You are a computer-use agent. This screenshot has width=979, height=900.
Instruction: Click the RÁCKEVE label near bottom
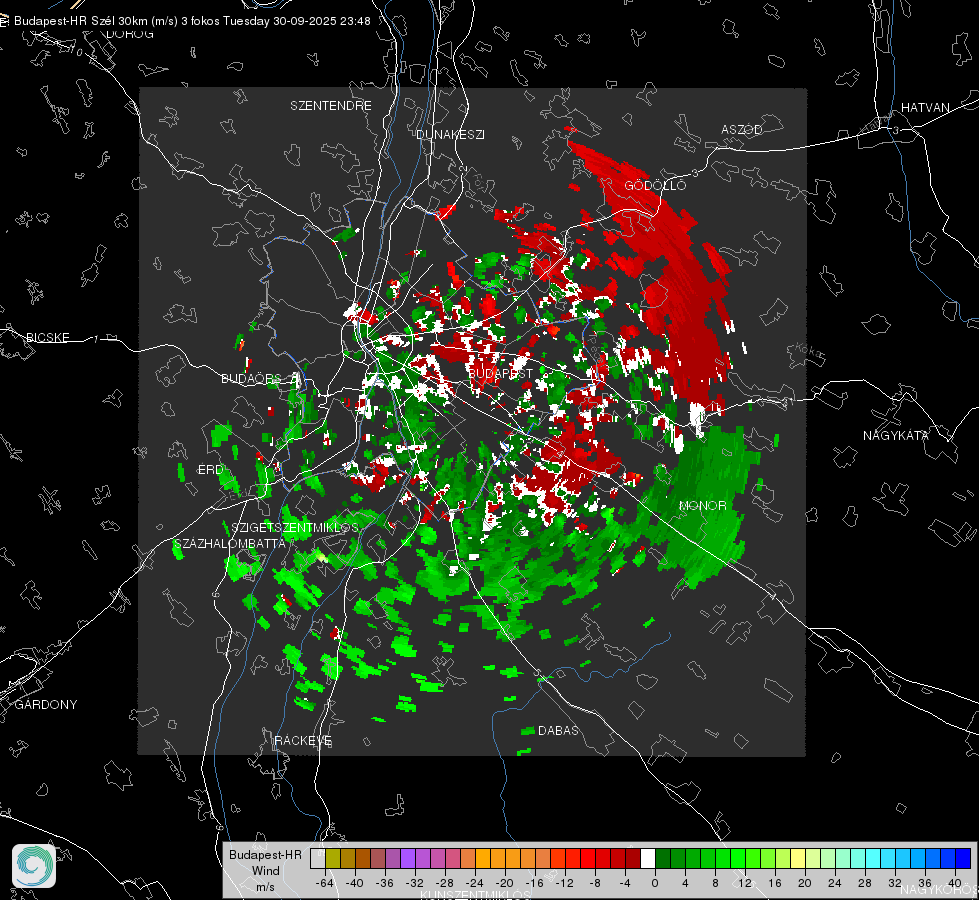[303, 741]
